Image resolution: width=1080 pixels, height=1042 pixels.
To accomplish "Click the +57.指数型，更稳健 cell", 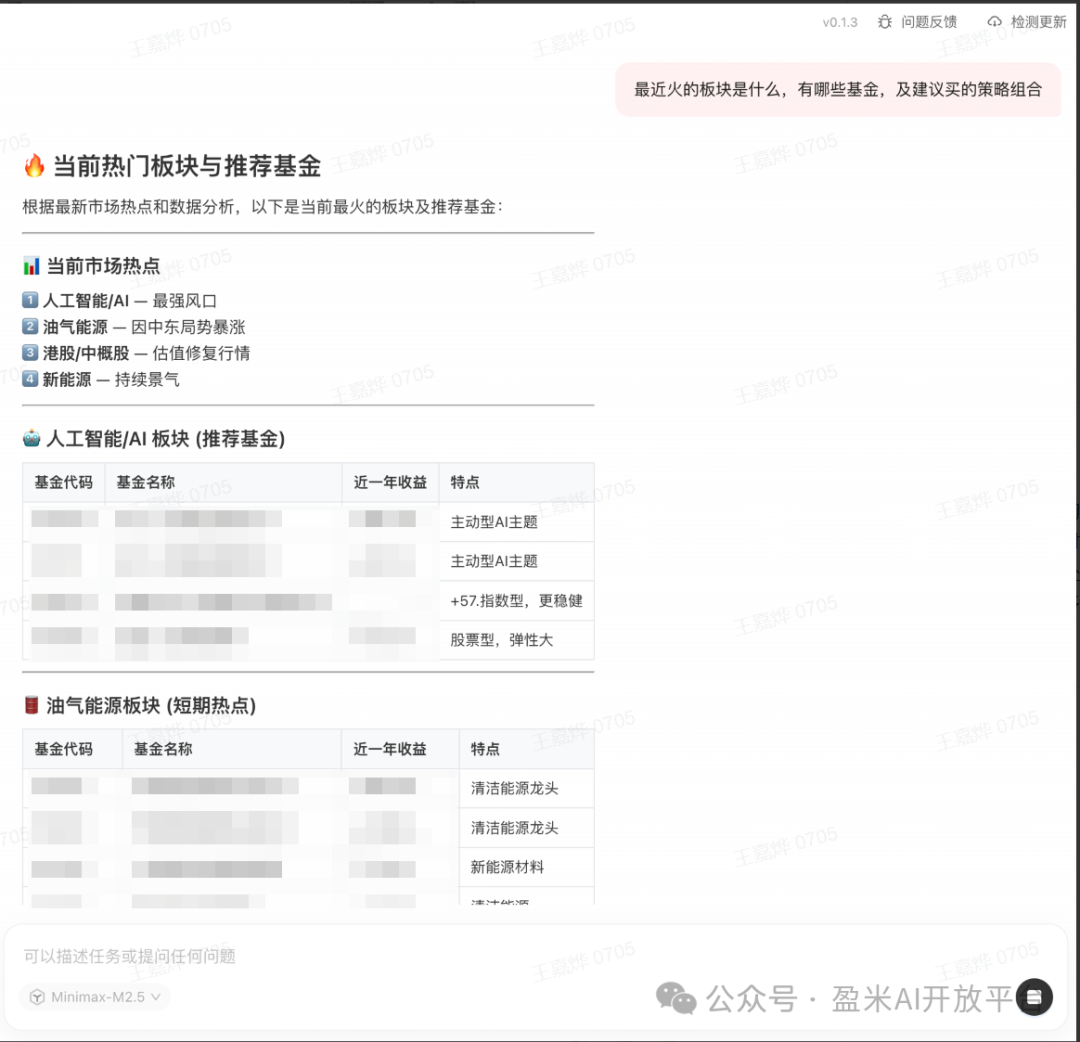I will coord(516,601).
